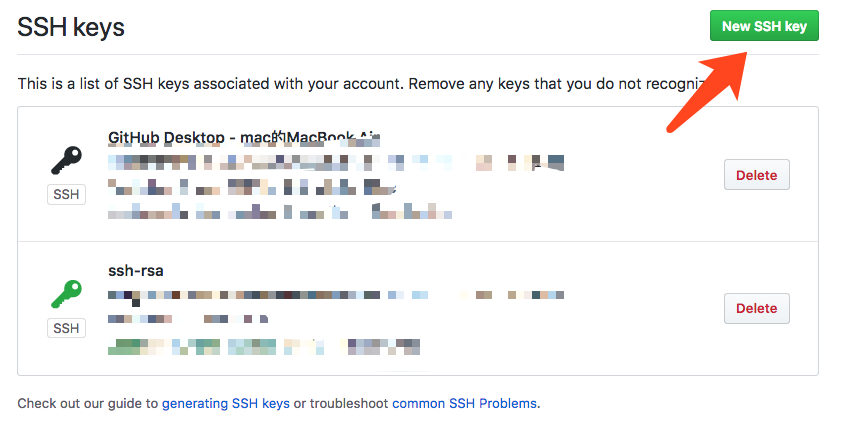This screenshot has width=856, height=438.
Task: Delete the GitHub Desktop SSH key
Action: 756,175
